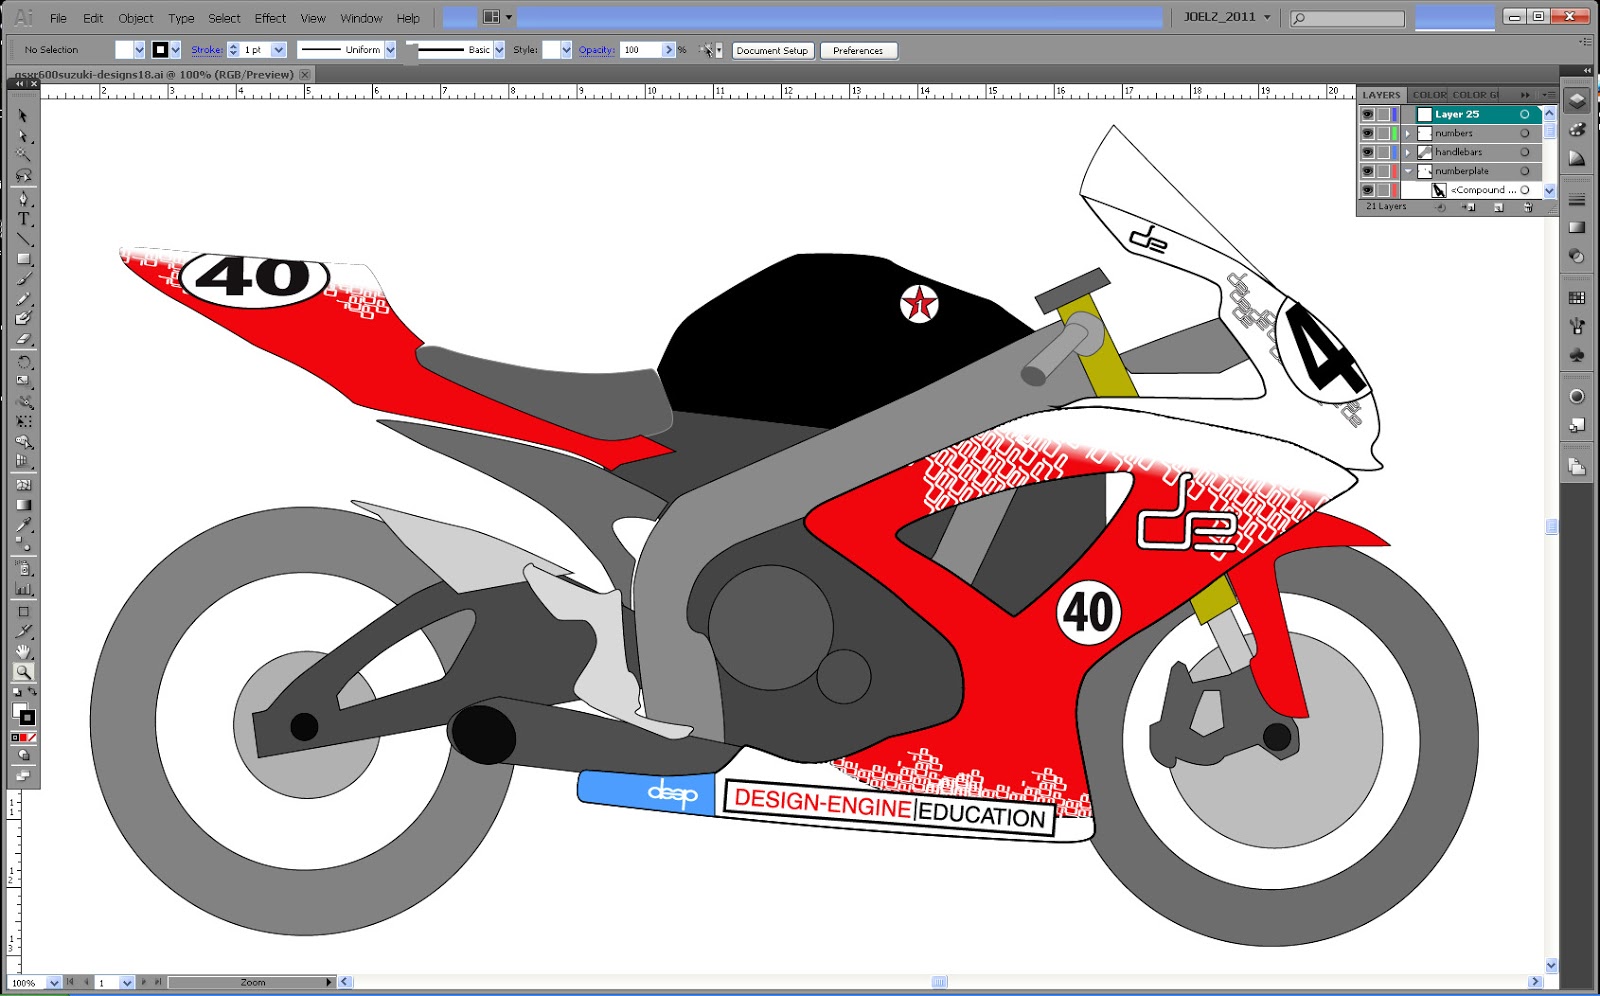Viewport: 1600px width, 996px height.
Task: Select the Scale tool
Action: pos(23,382)
